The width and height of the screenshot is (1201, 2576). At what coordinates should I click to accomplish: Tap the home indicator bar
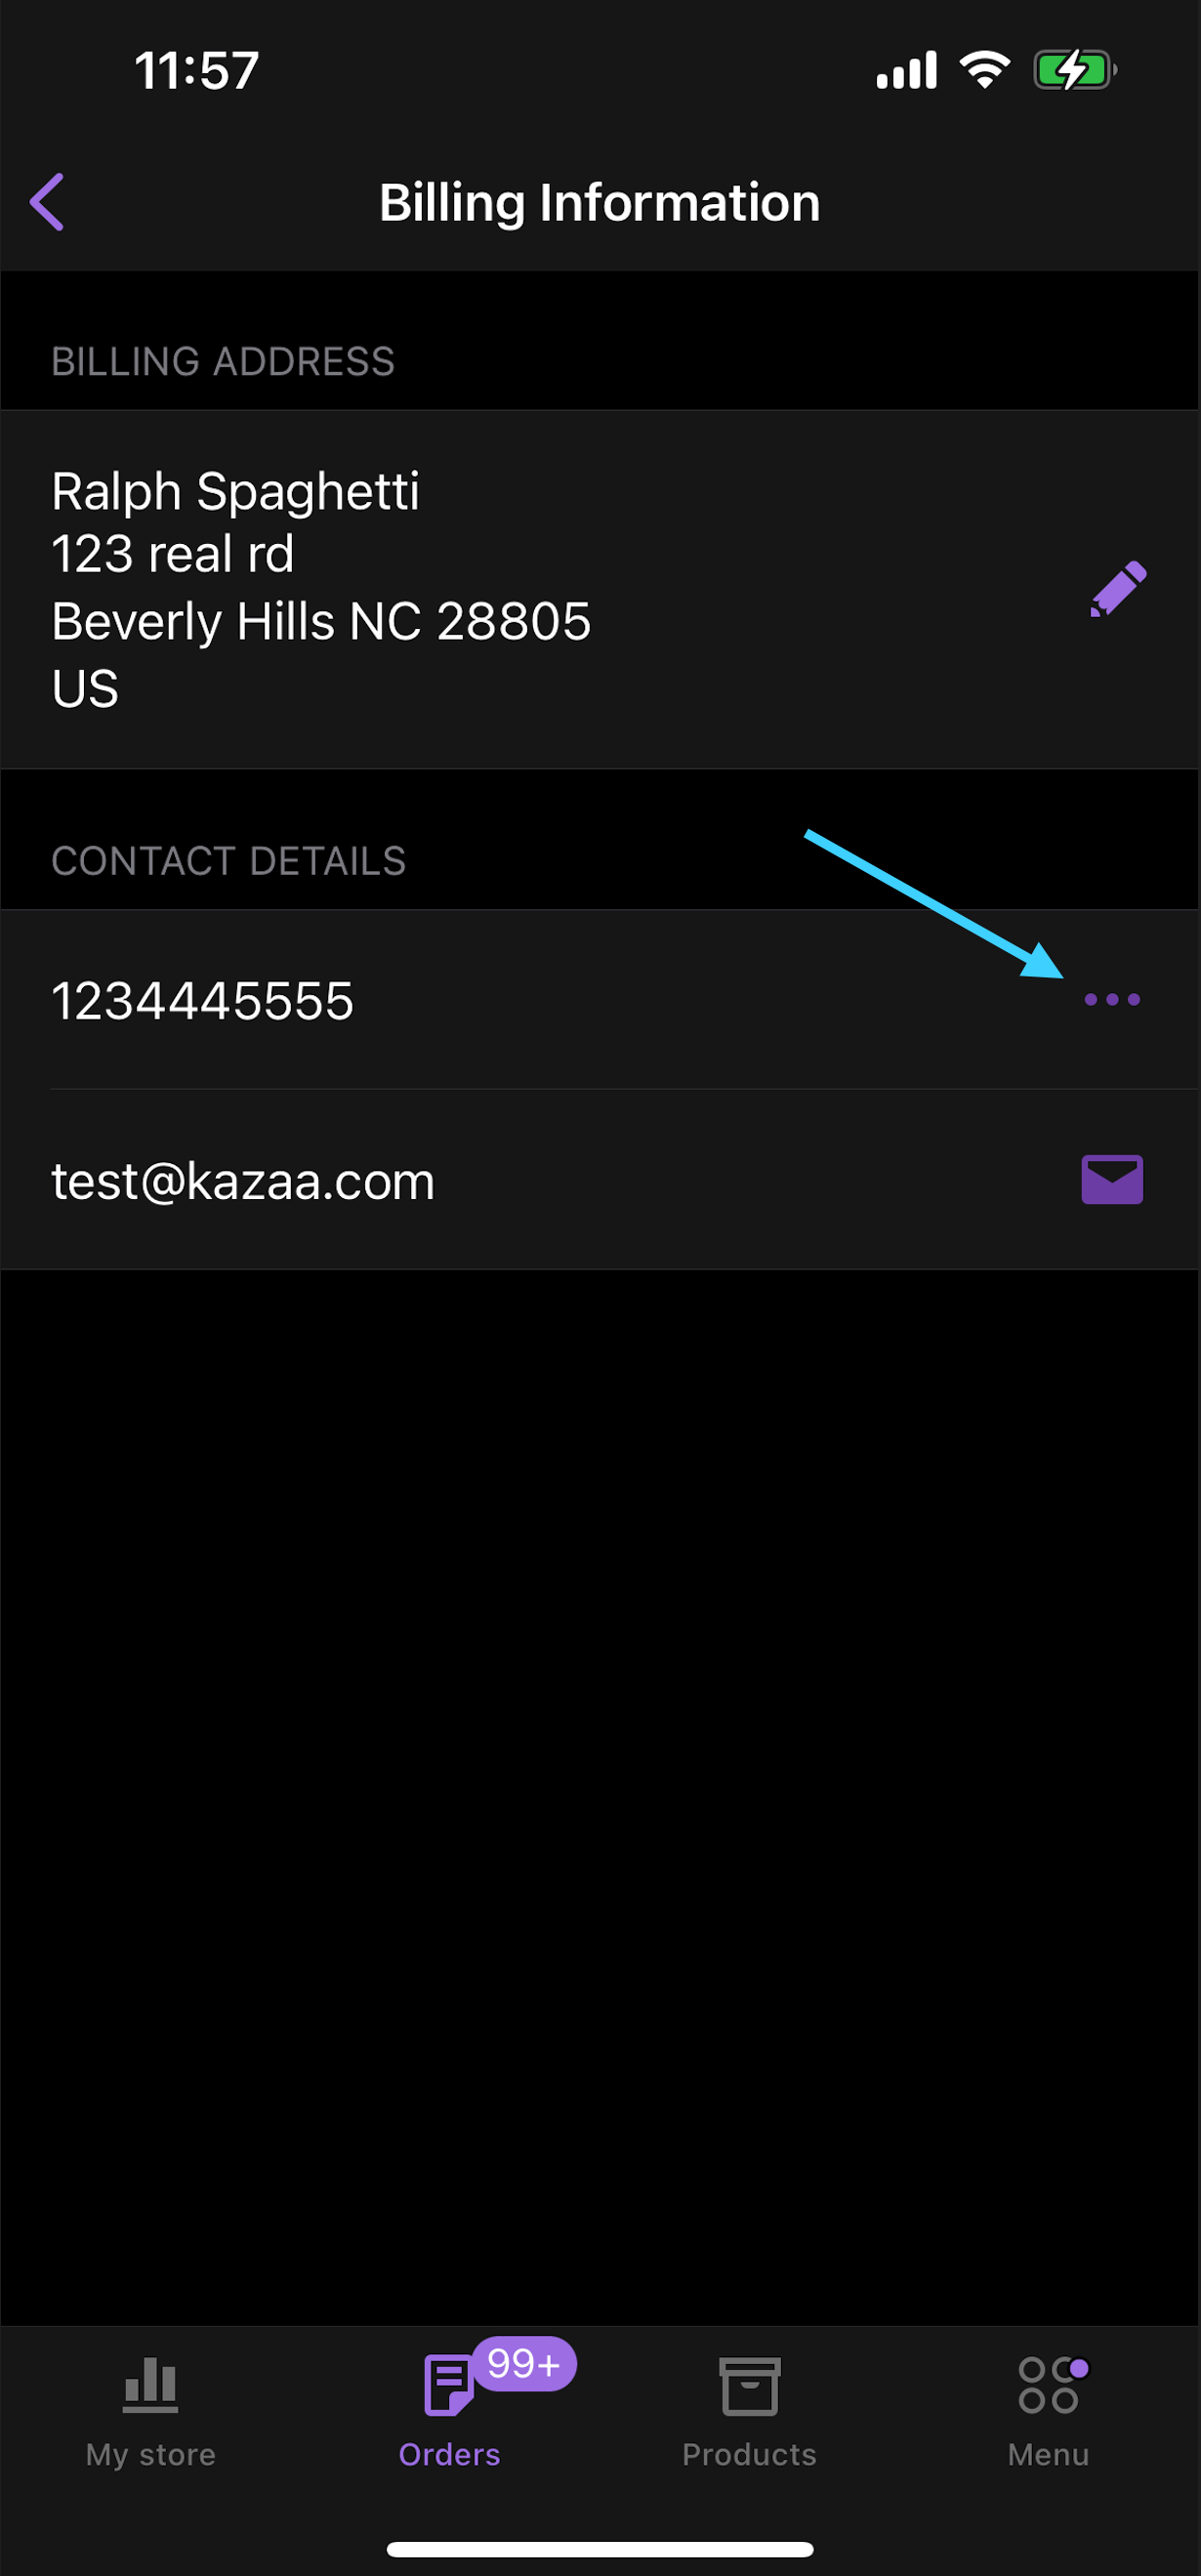point(600,2548)
